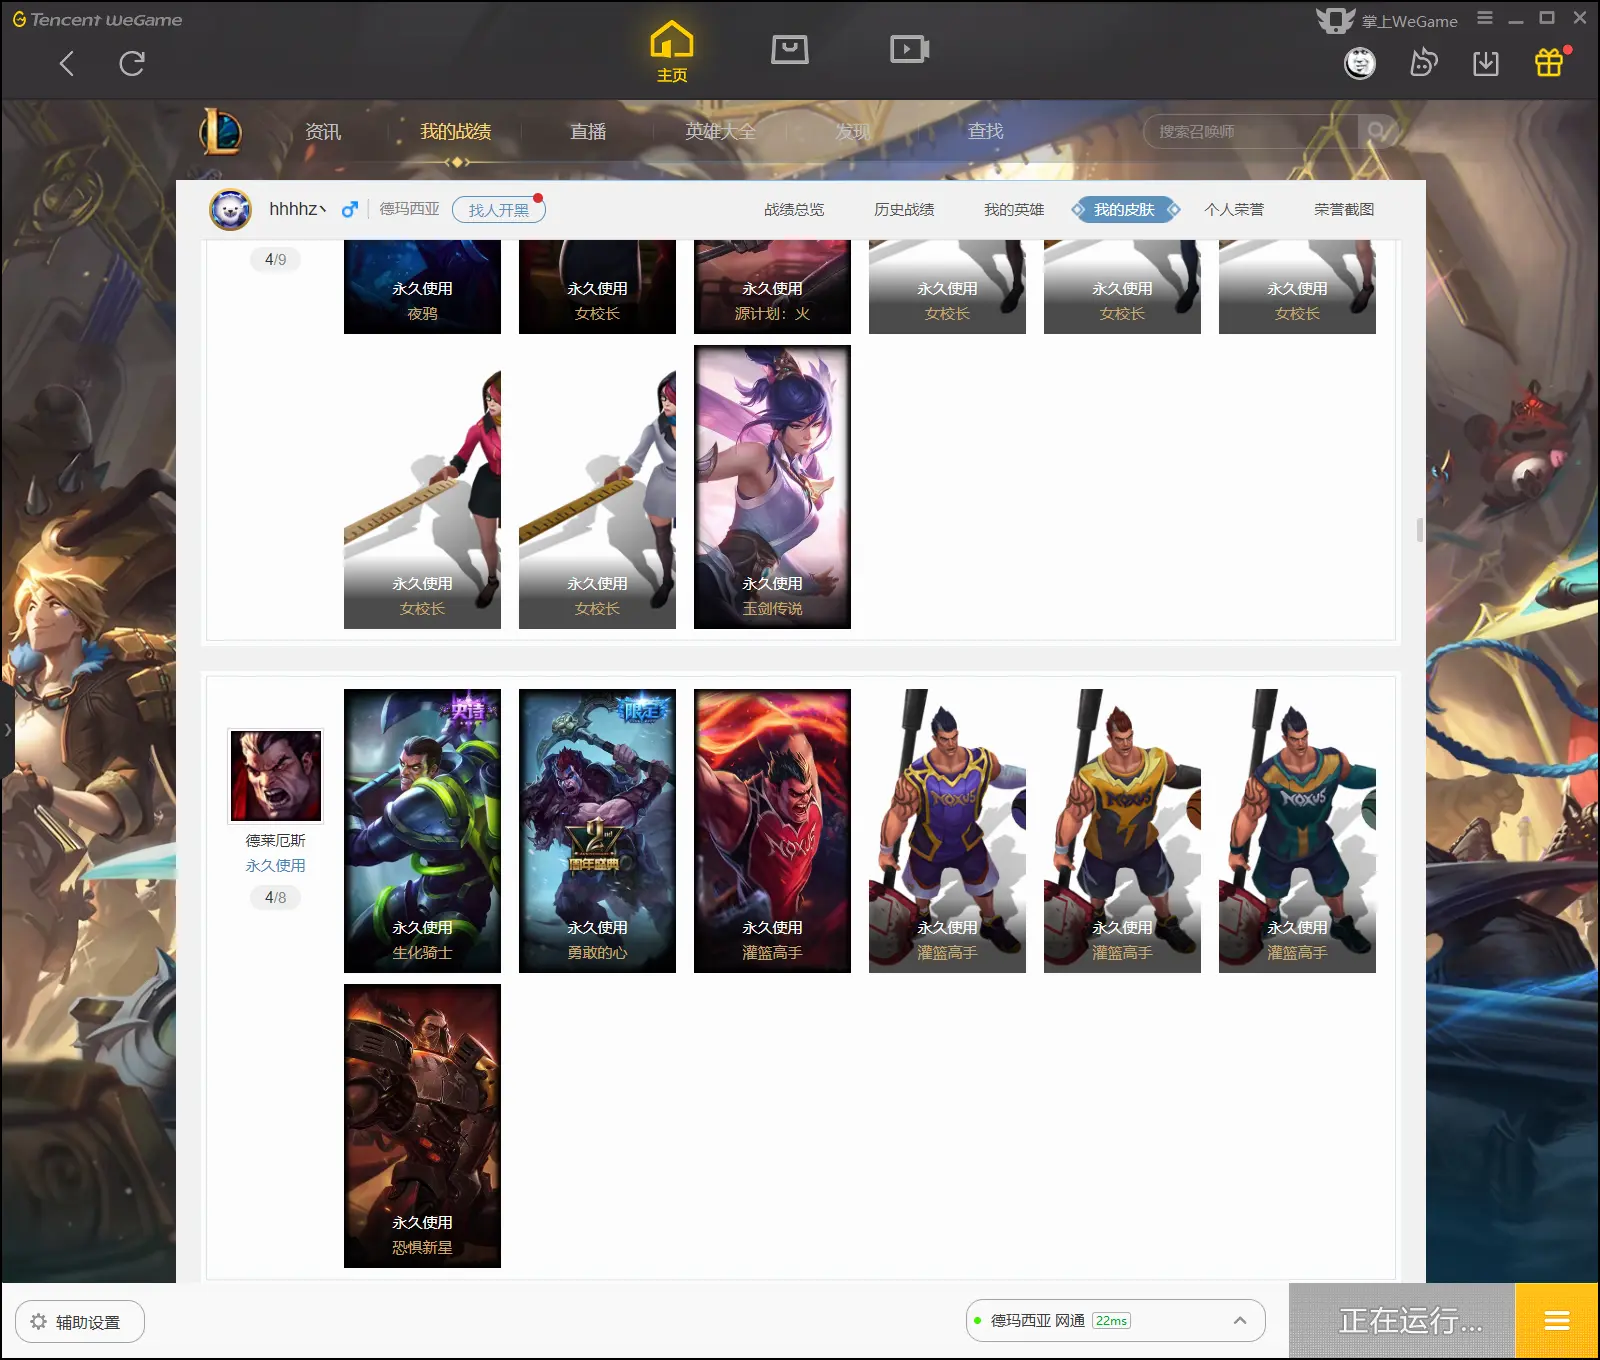Viewport: 1600px width, 1360px height.
Task: Open the 主页 home icon
Action: tap(672, 51)
